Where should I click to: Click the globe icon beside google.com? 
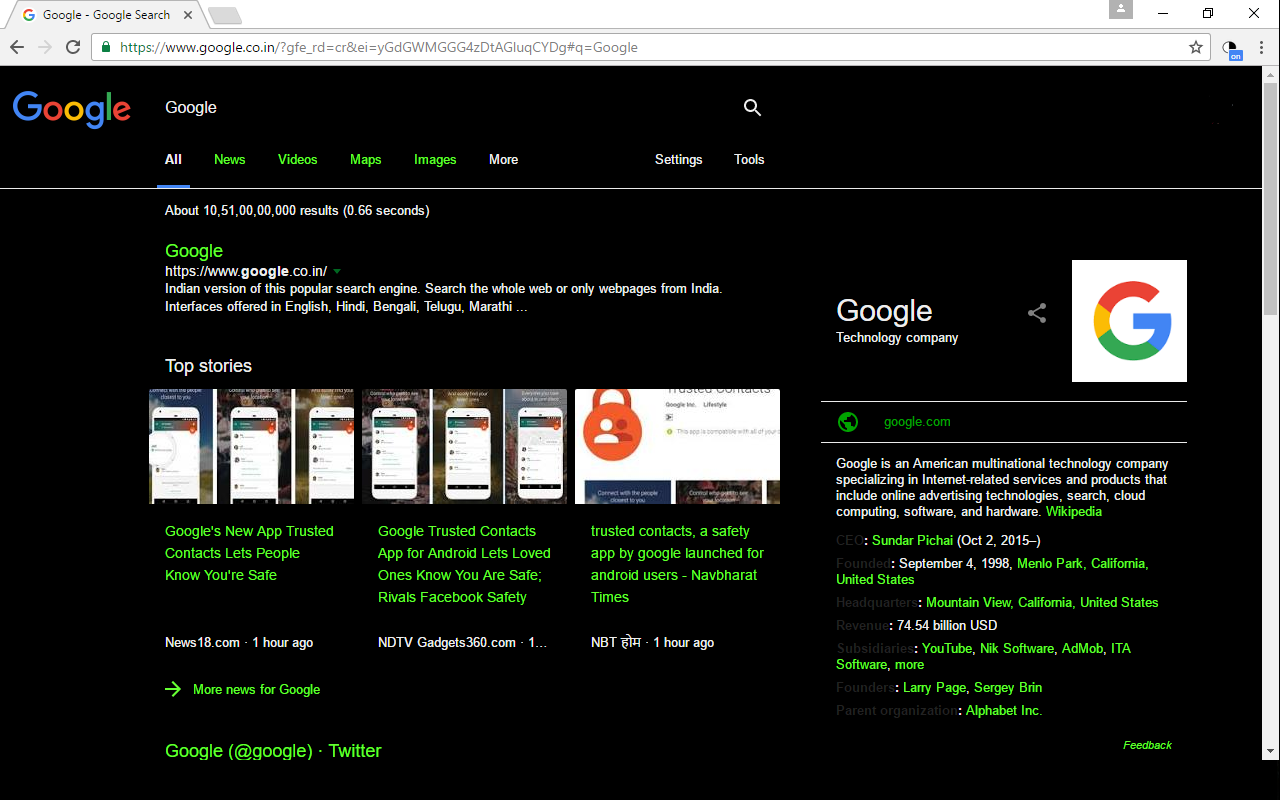[848, 422]
